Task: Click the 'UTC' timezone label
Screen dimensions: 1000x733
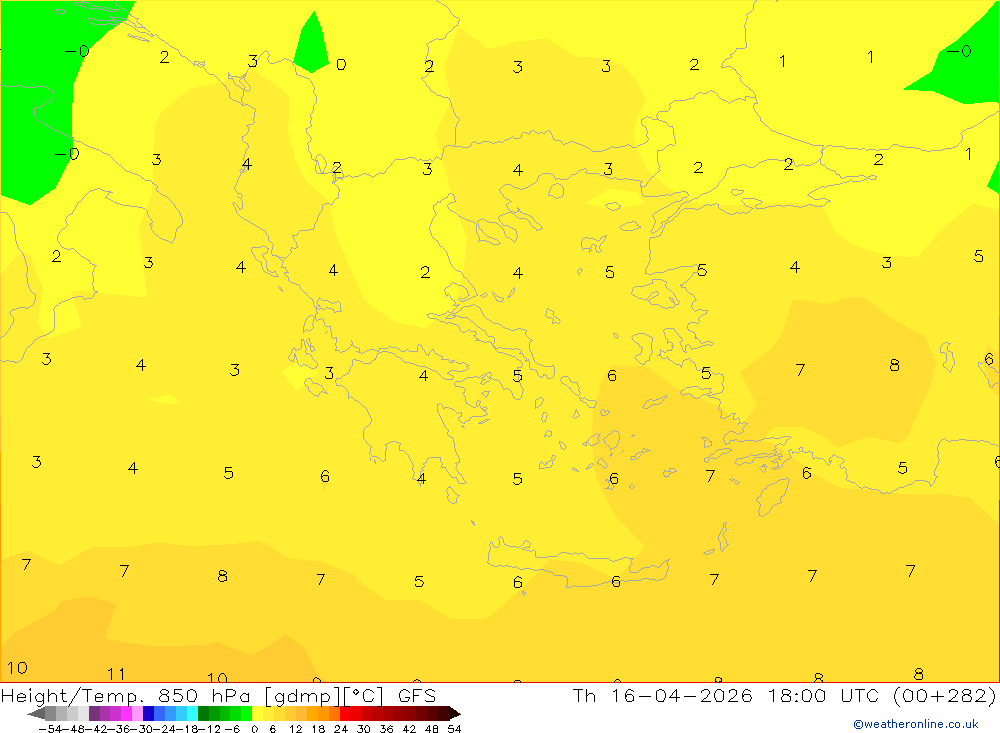Action: click(859, 695)
